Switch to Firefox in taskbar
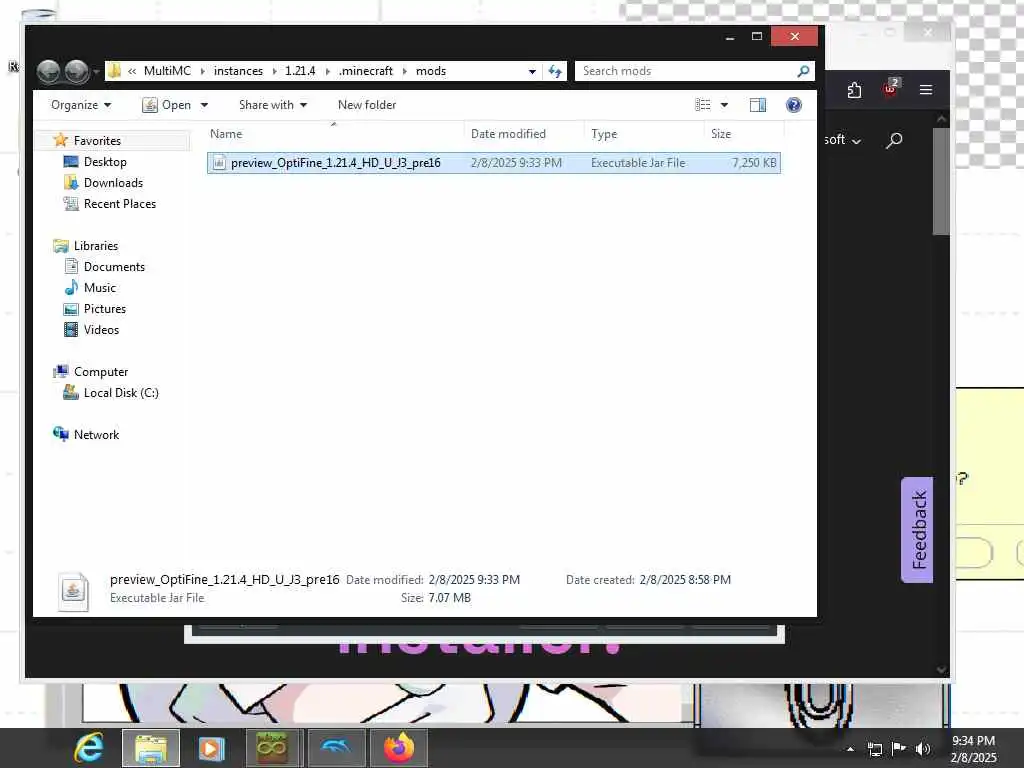Viewport: 1024px width, 768px height. 398,748
